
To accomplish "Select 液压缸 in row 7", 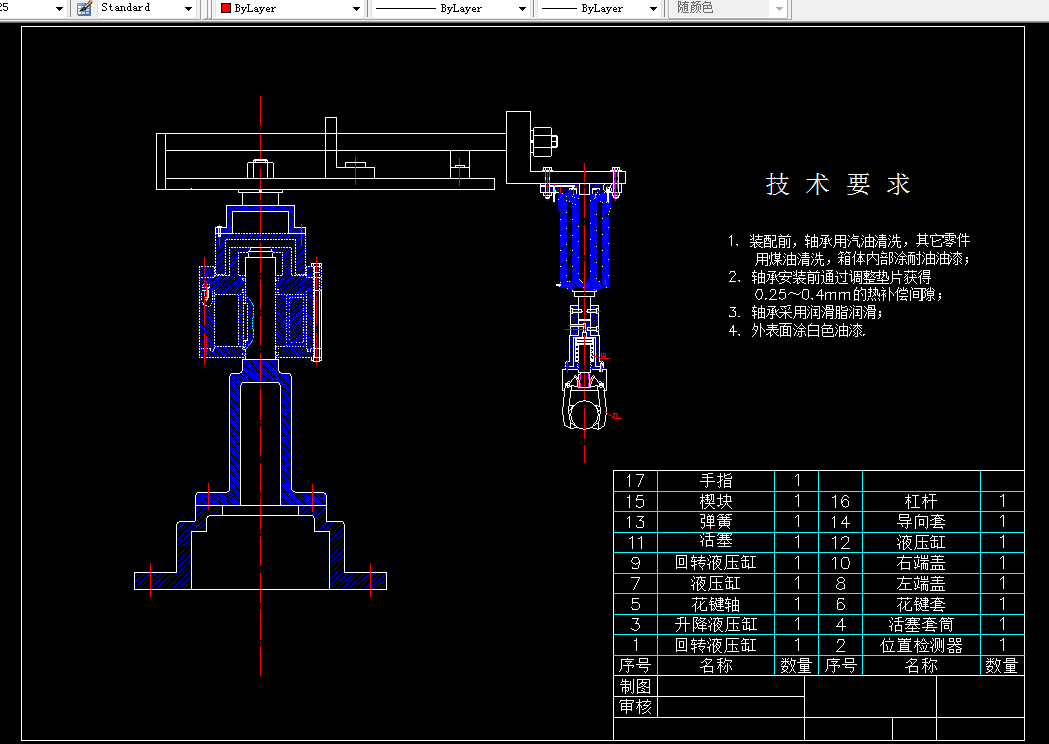I will pos(716,583).
